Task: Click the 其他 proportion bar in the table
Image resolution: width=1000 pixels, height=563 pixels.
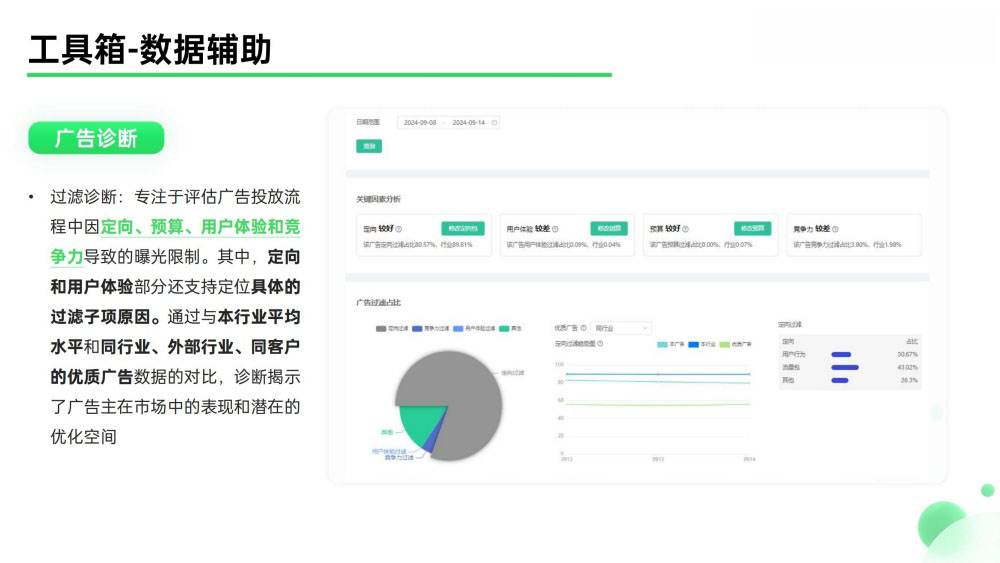Action: click(x=840, y=380)
